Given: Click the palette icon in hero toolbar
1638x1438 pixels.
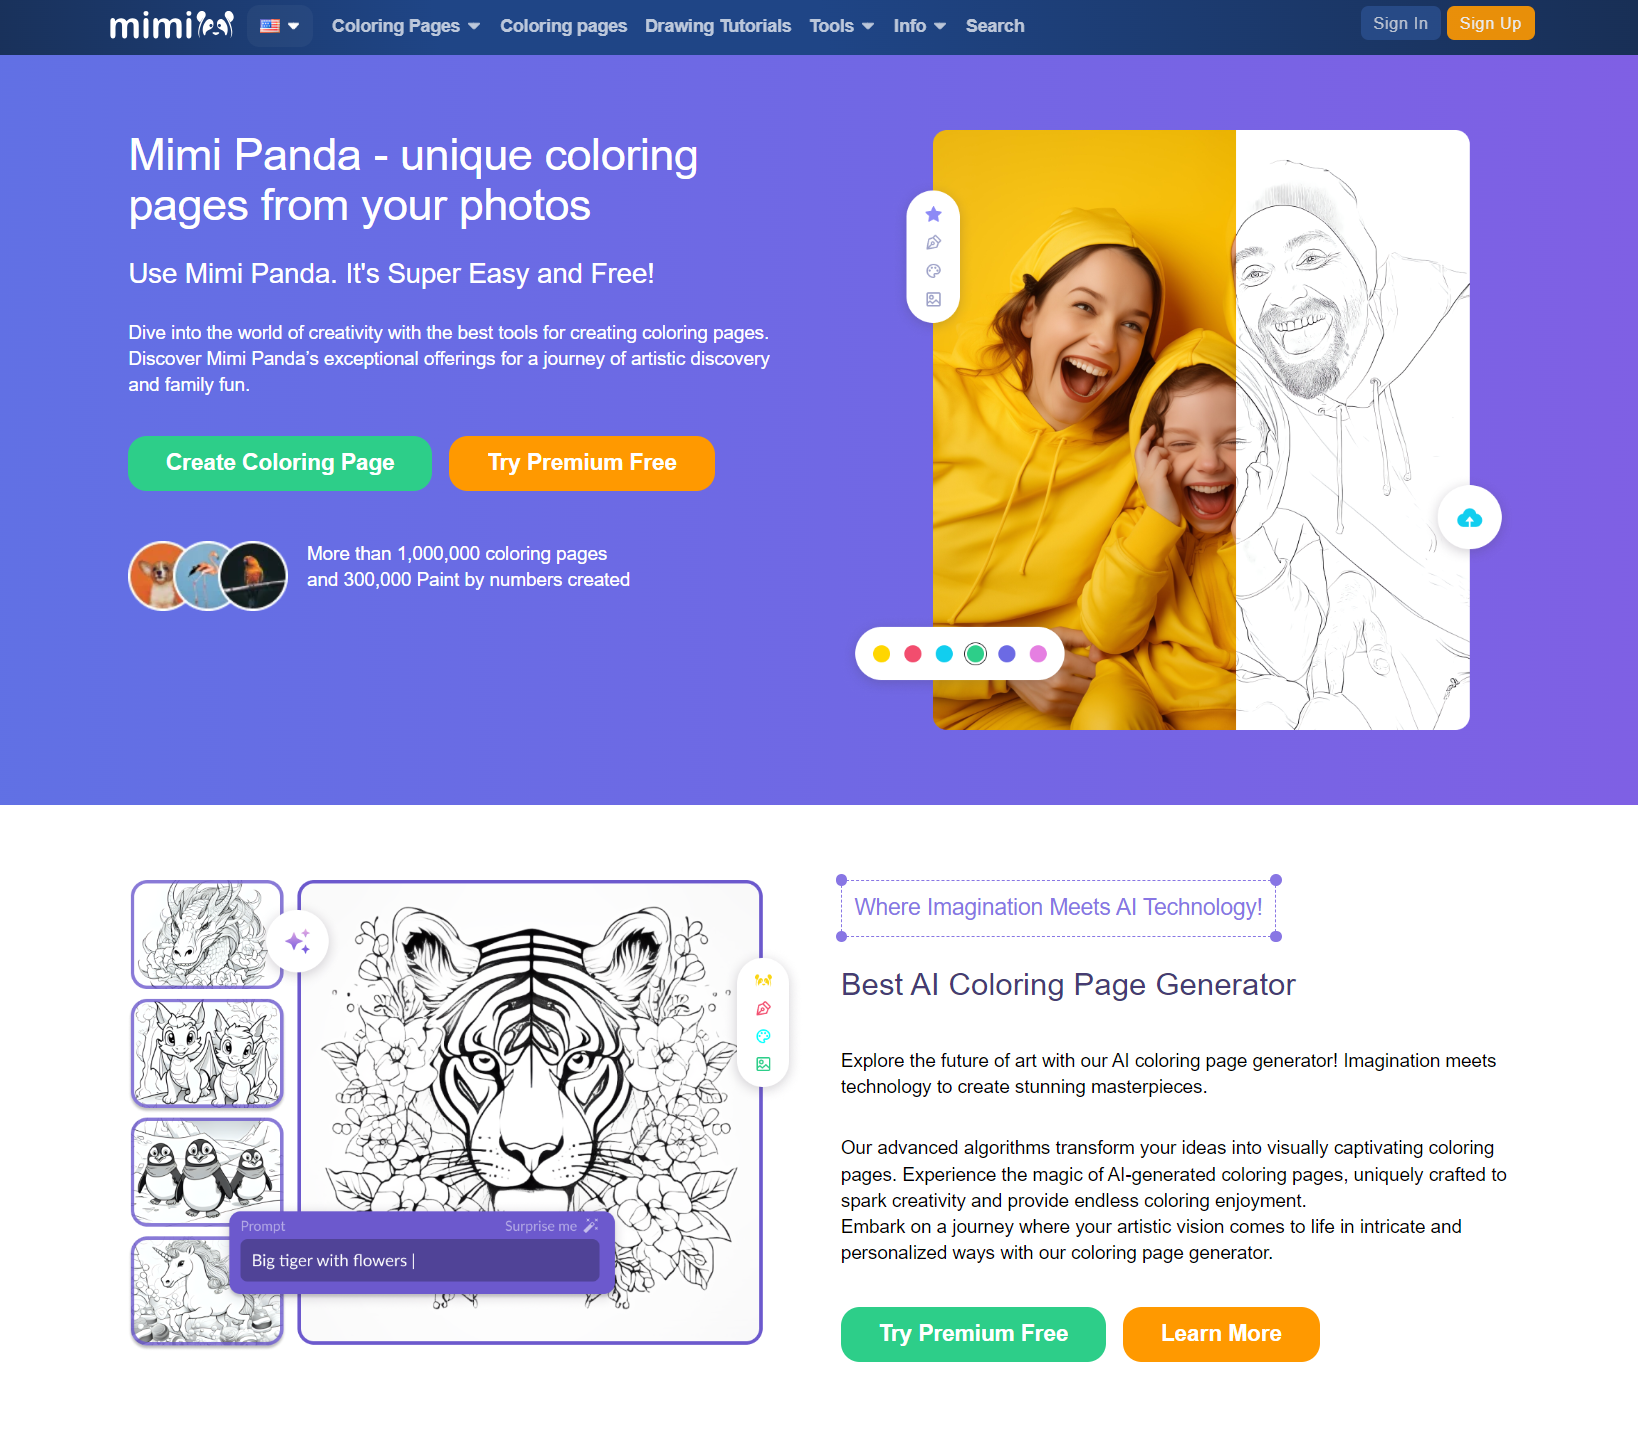Looking at the screenshot, I should click(x=933, y=271).
